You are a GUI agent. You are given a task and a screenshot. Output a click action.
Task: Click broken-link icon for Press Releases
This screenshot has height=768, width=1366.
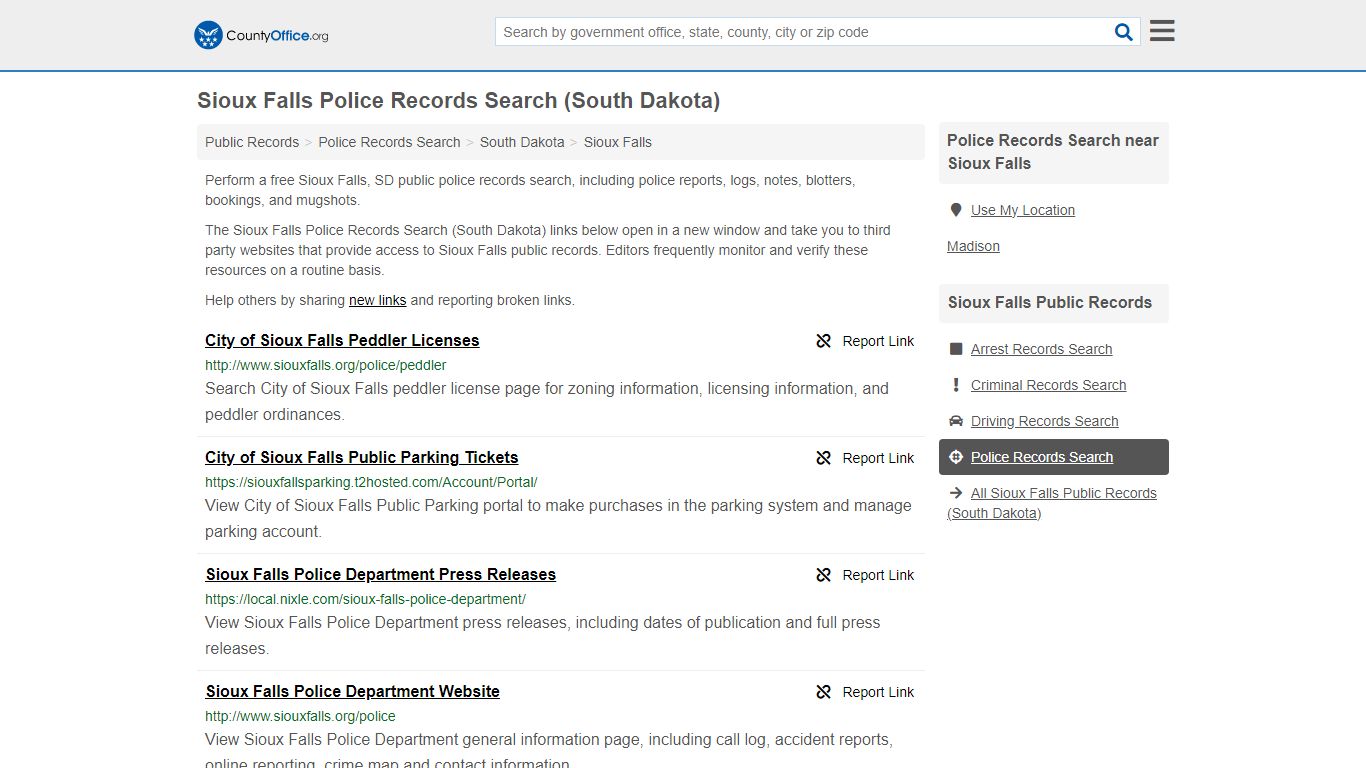click(x=824, y=575)
